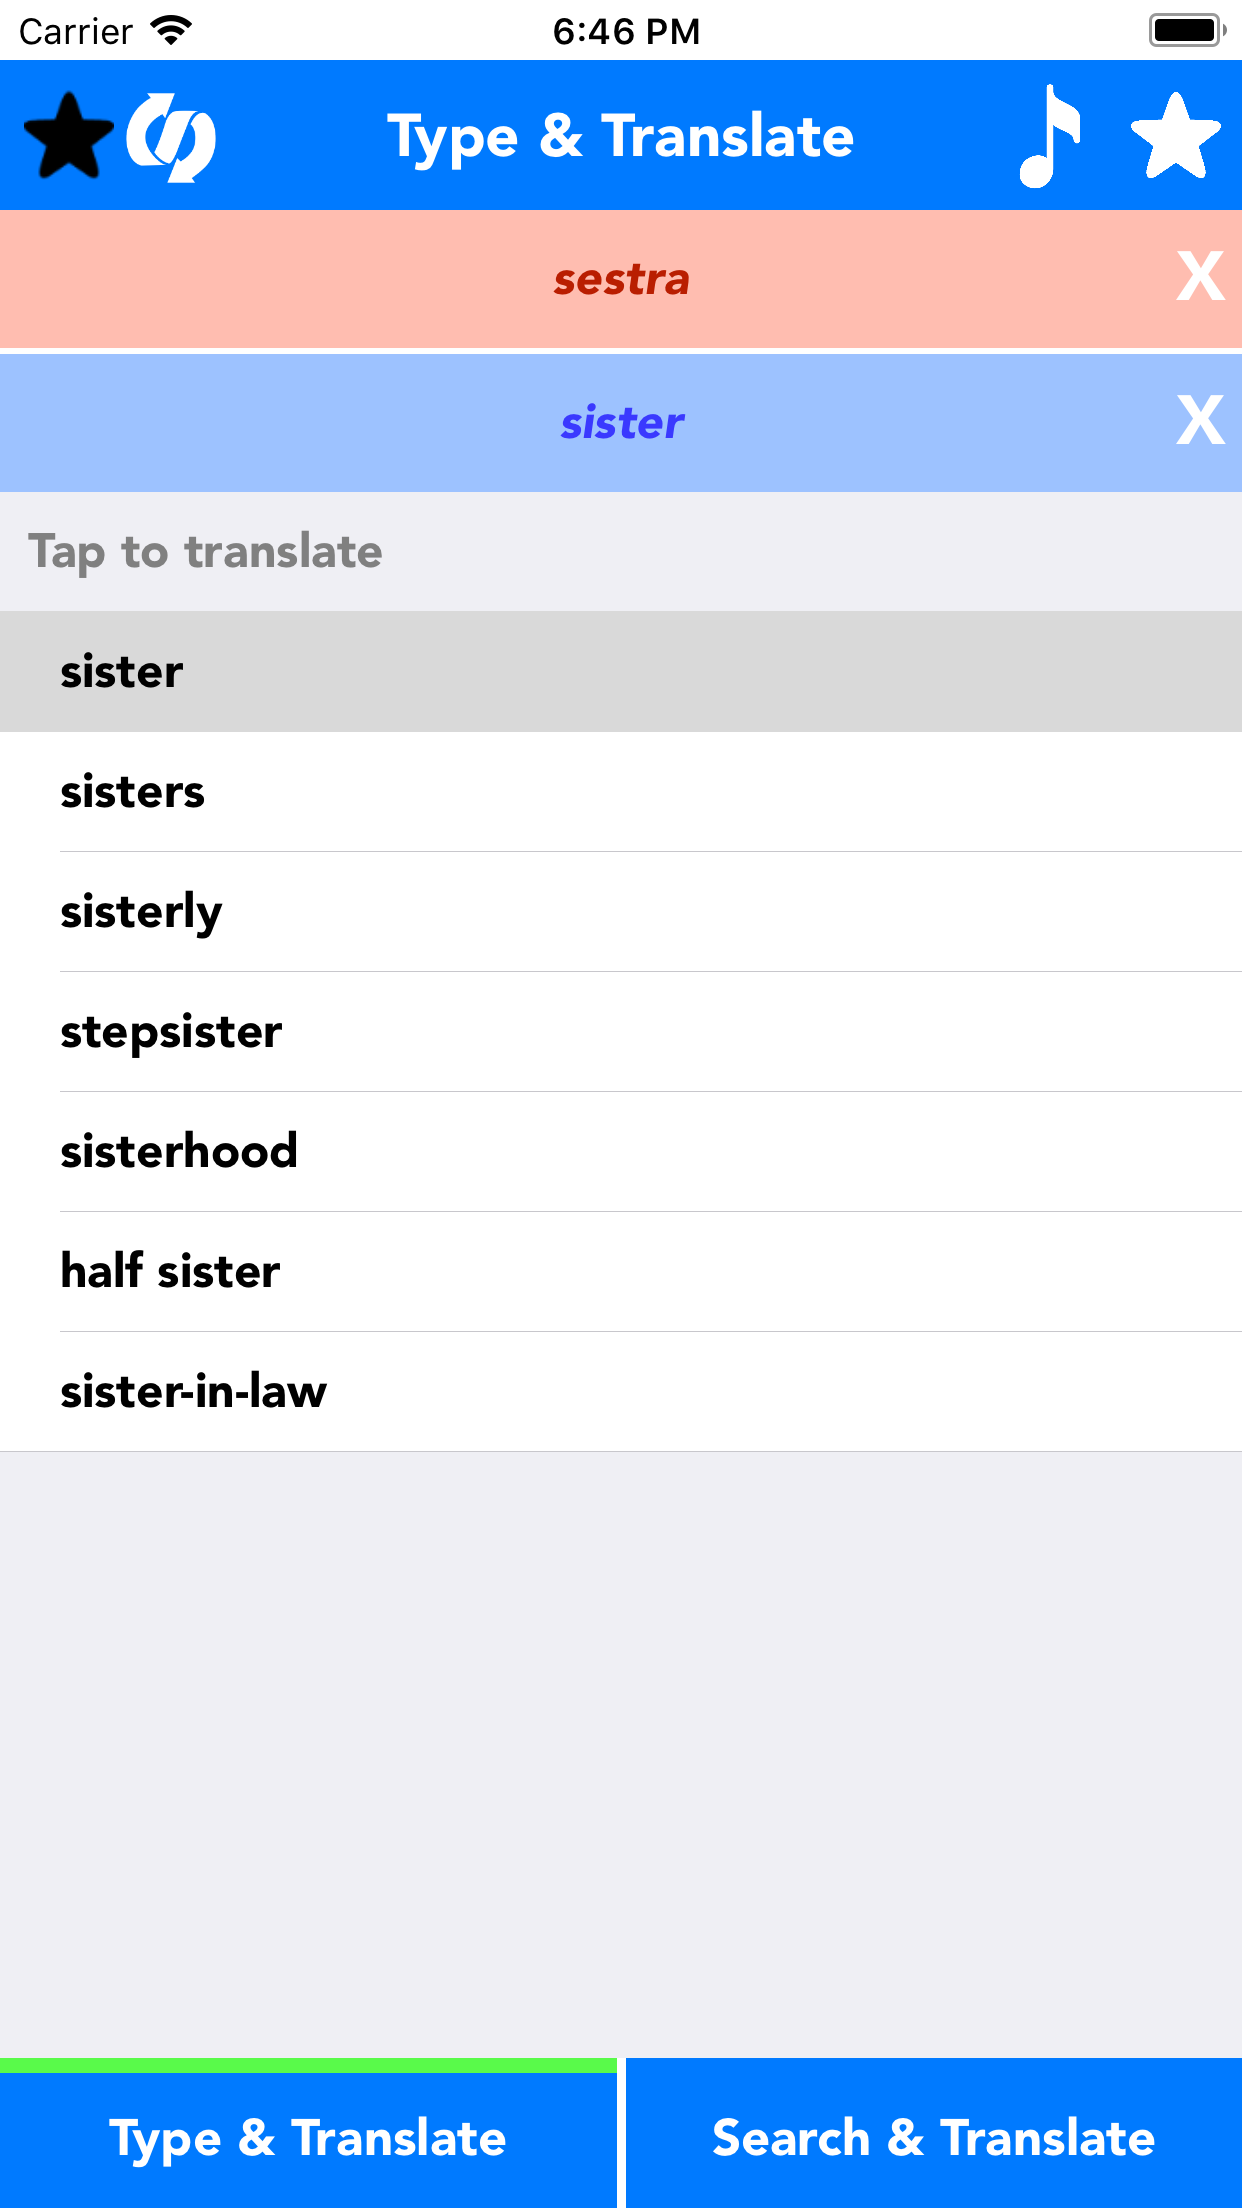Clear the sister input field
1242x2208 pixels.
(x=1200, y=421)
